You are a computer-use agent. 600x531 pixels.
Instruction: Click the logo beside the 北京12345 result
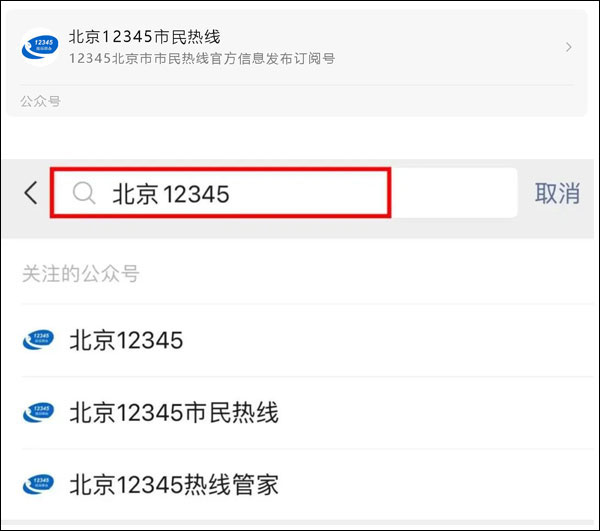pyautogui.click(x=39, y=341)
